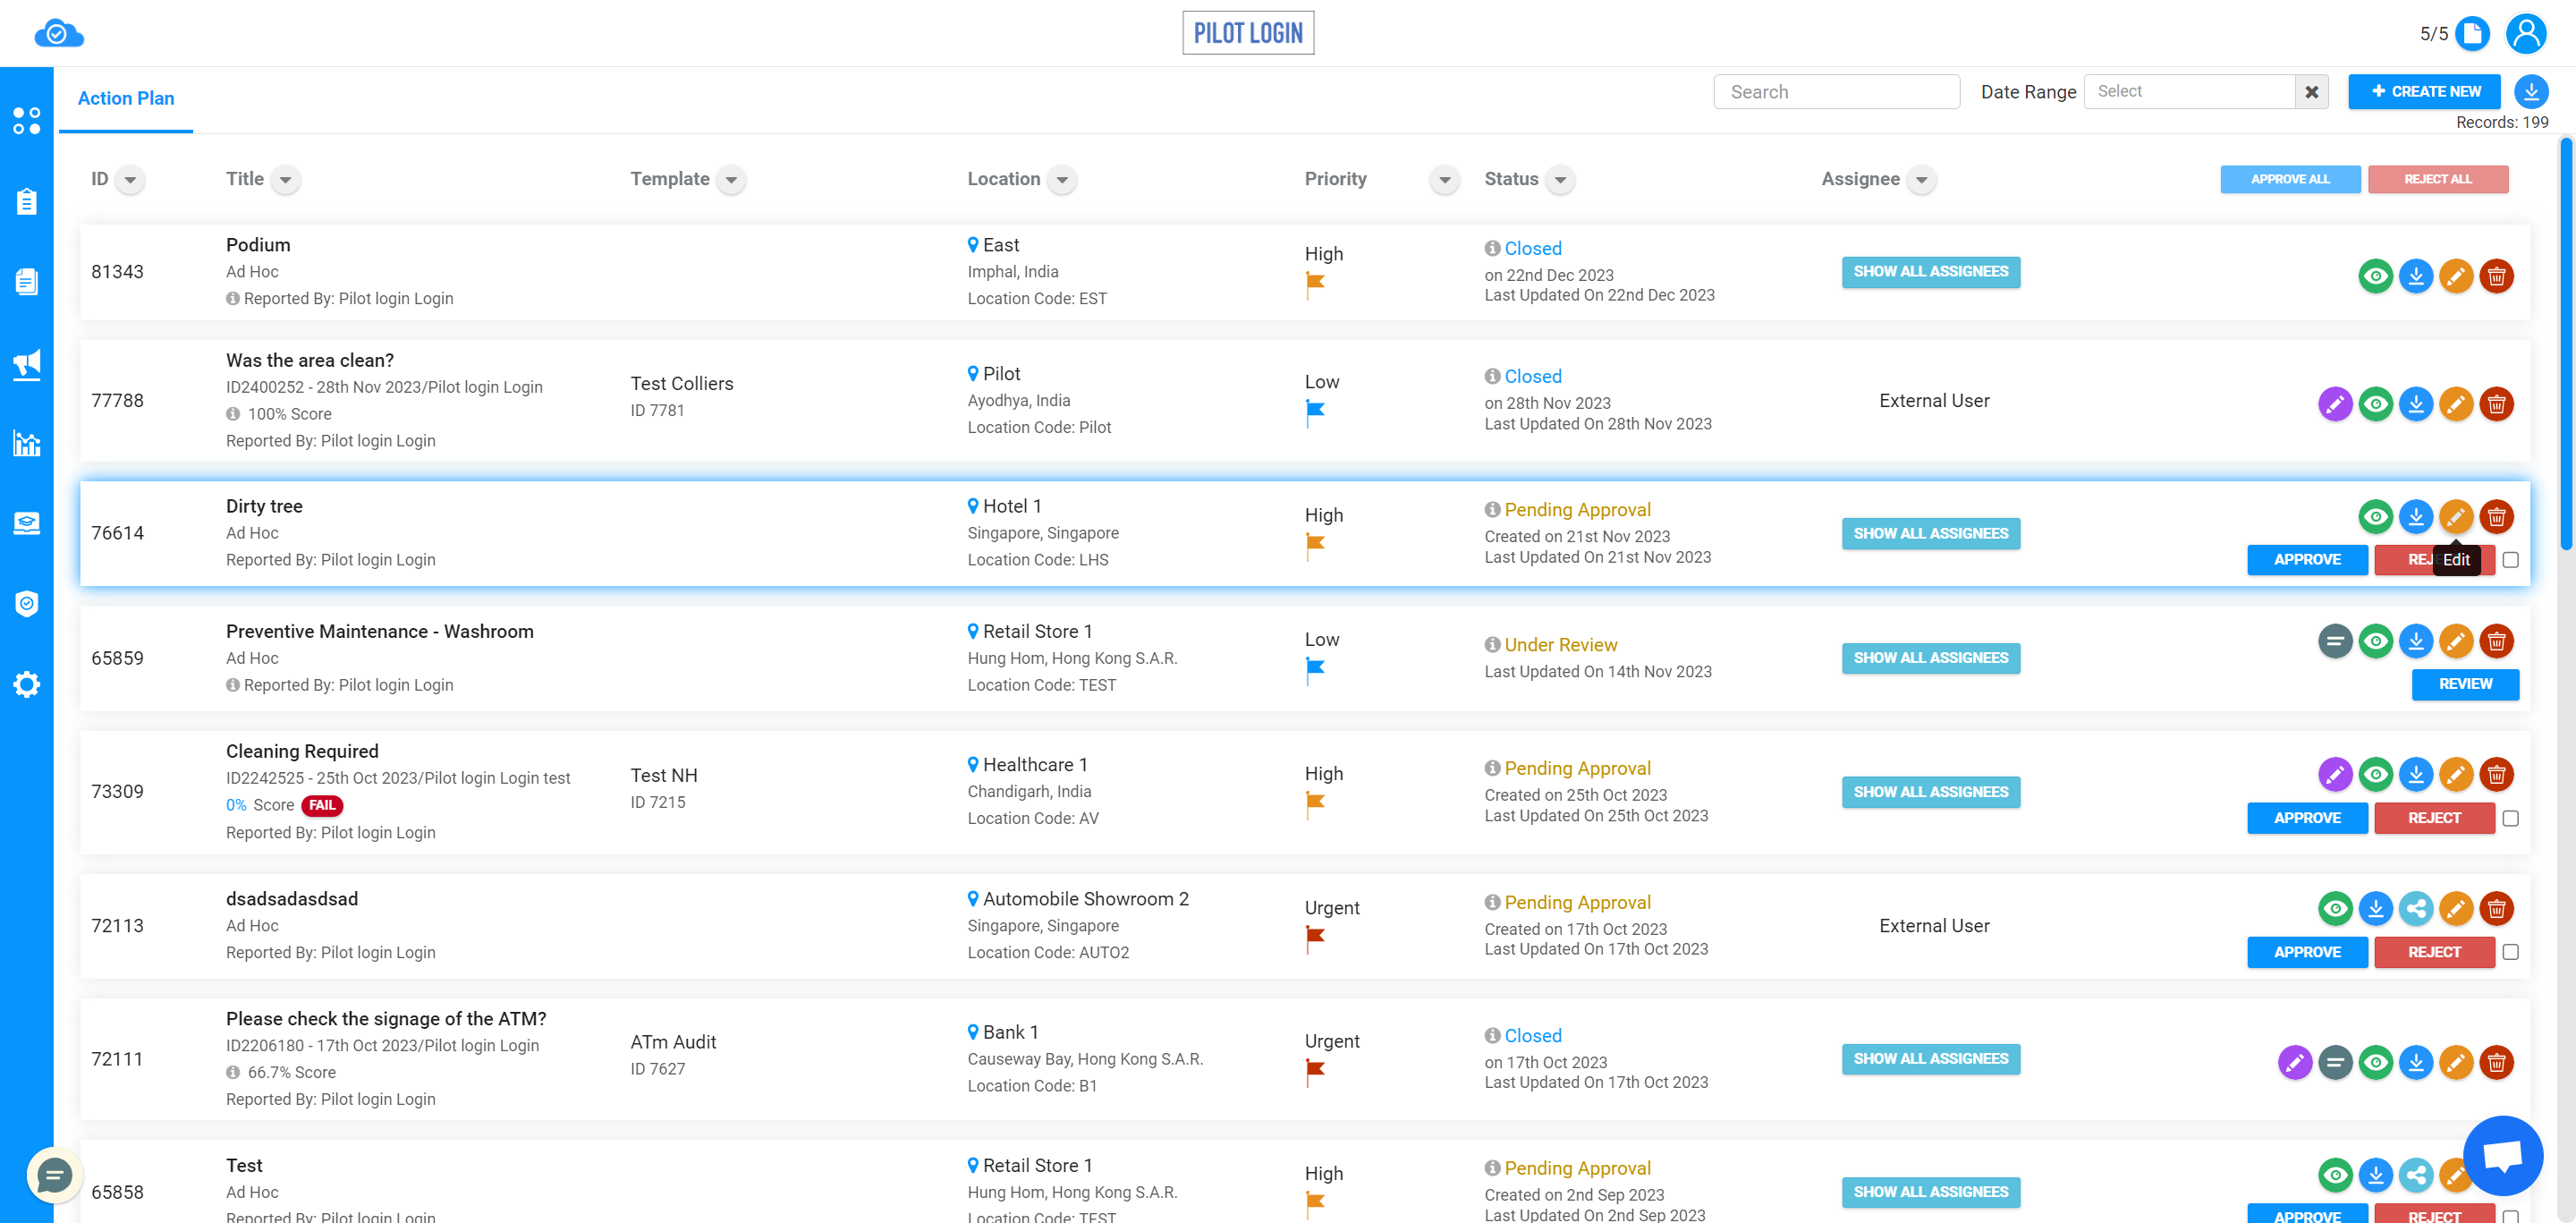
Task: Toggle checkbox next to row 72113
Action: point(2509,950)
